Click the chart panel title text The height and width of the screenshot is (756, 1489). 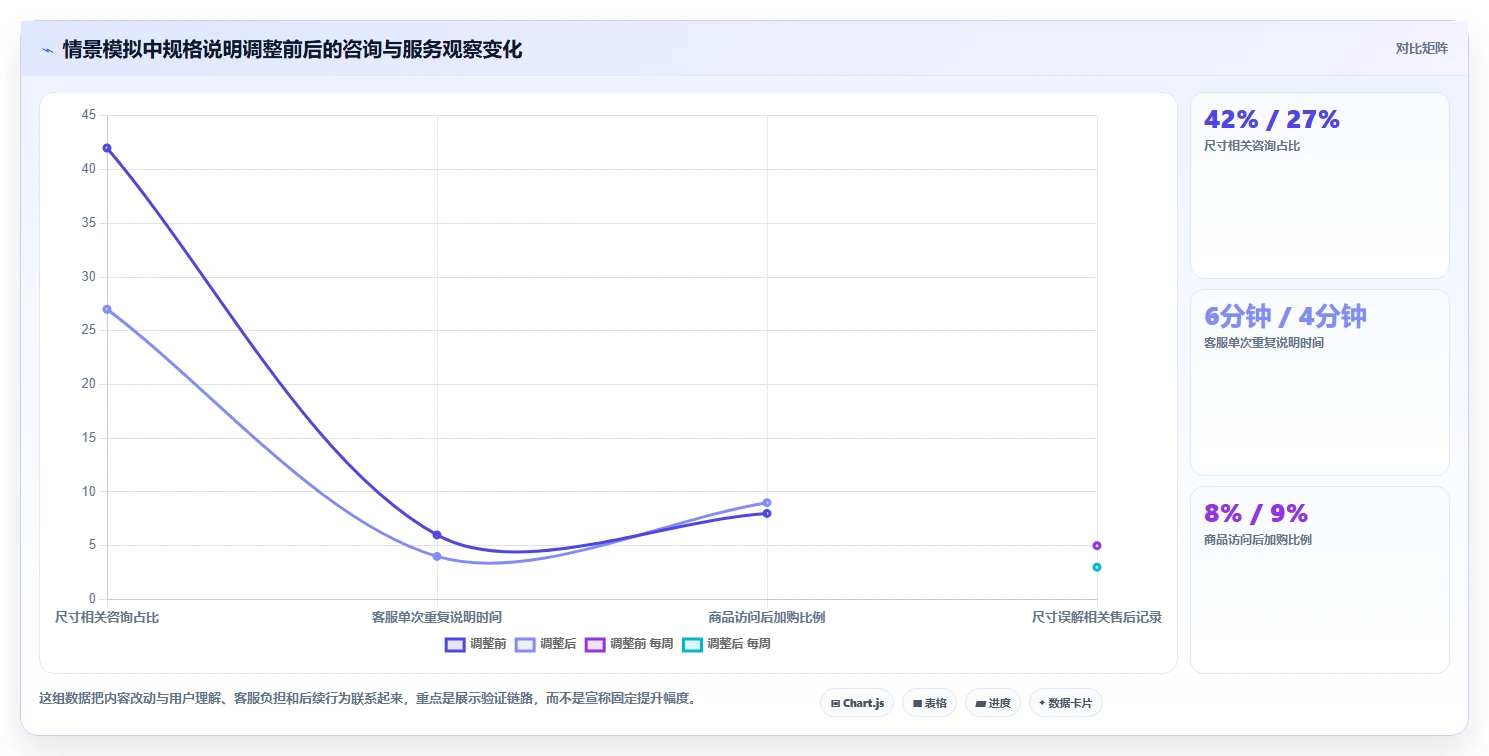[292, 50]
